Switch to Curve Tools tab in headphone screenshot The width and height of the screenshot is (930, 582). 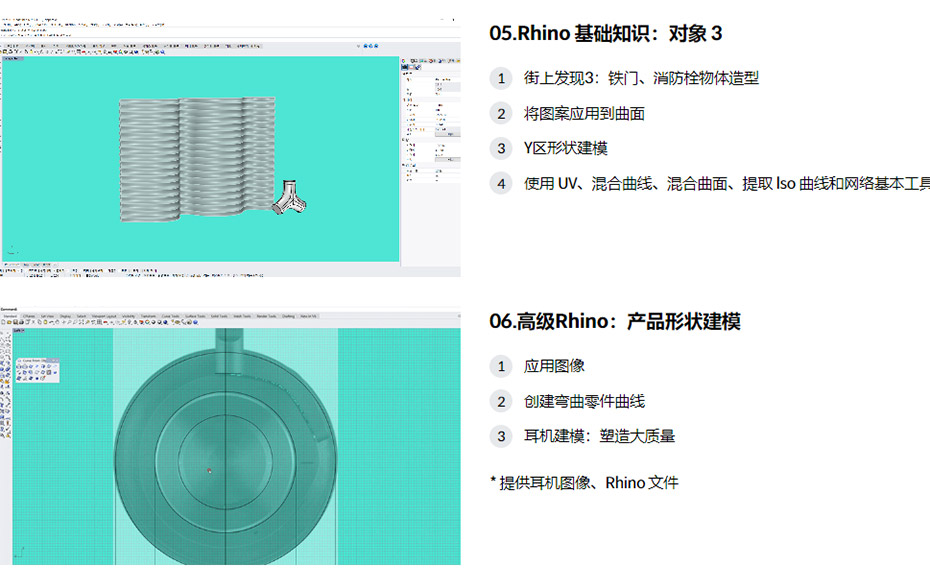click(x=170, y=316)
